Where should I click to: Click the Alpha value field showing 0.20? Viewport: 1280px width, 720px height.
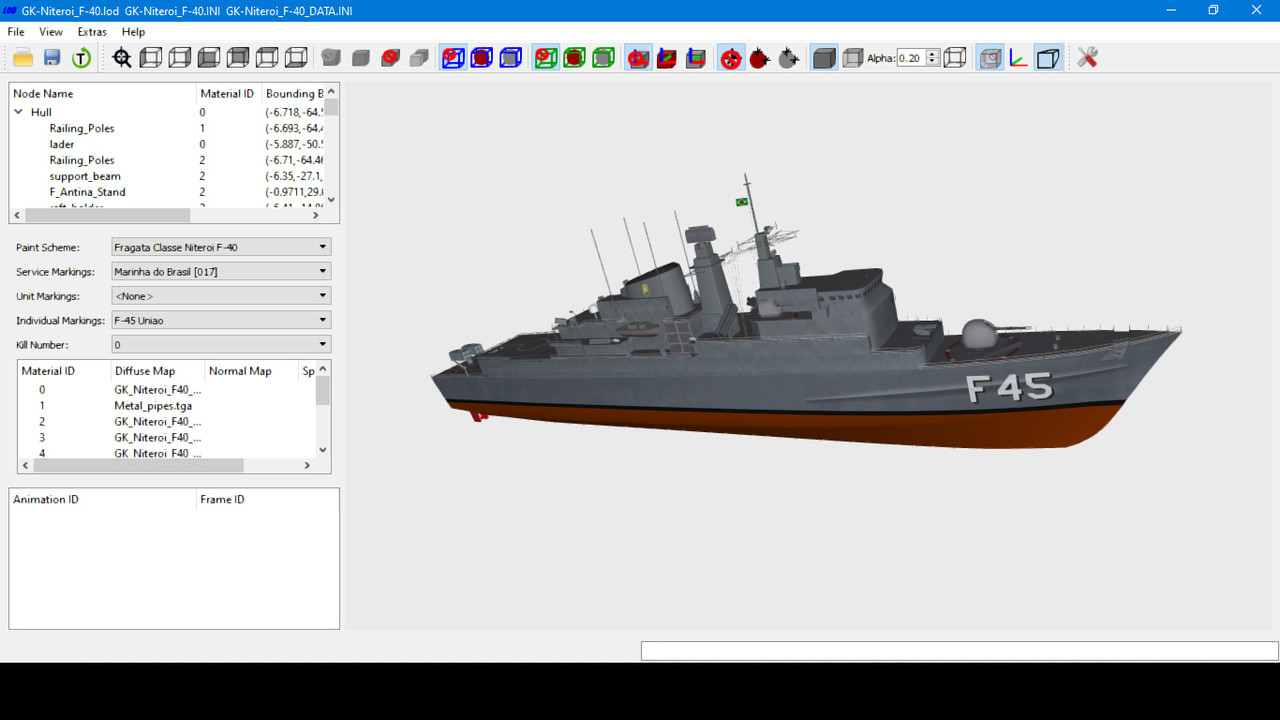tap(911, 58)
